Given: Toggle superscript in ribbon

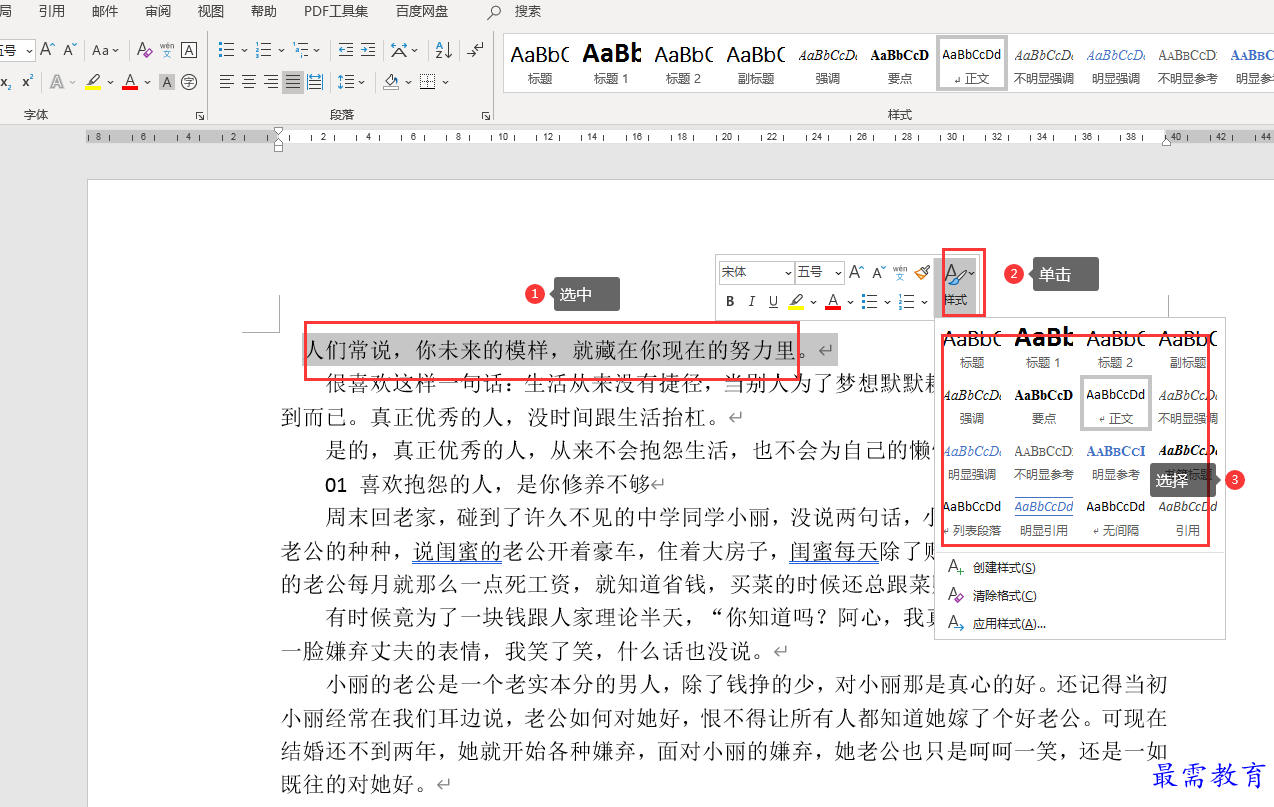Looking at the screenshot, I should (x=27, y=82).
